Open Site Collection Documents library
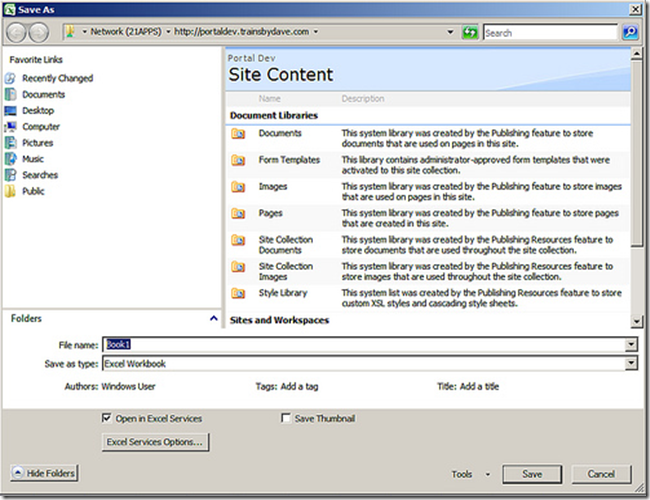 coord(286,245)
